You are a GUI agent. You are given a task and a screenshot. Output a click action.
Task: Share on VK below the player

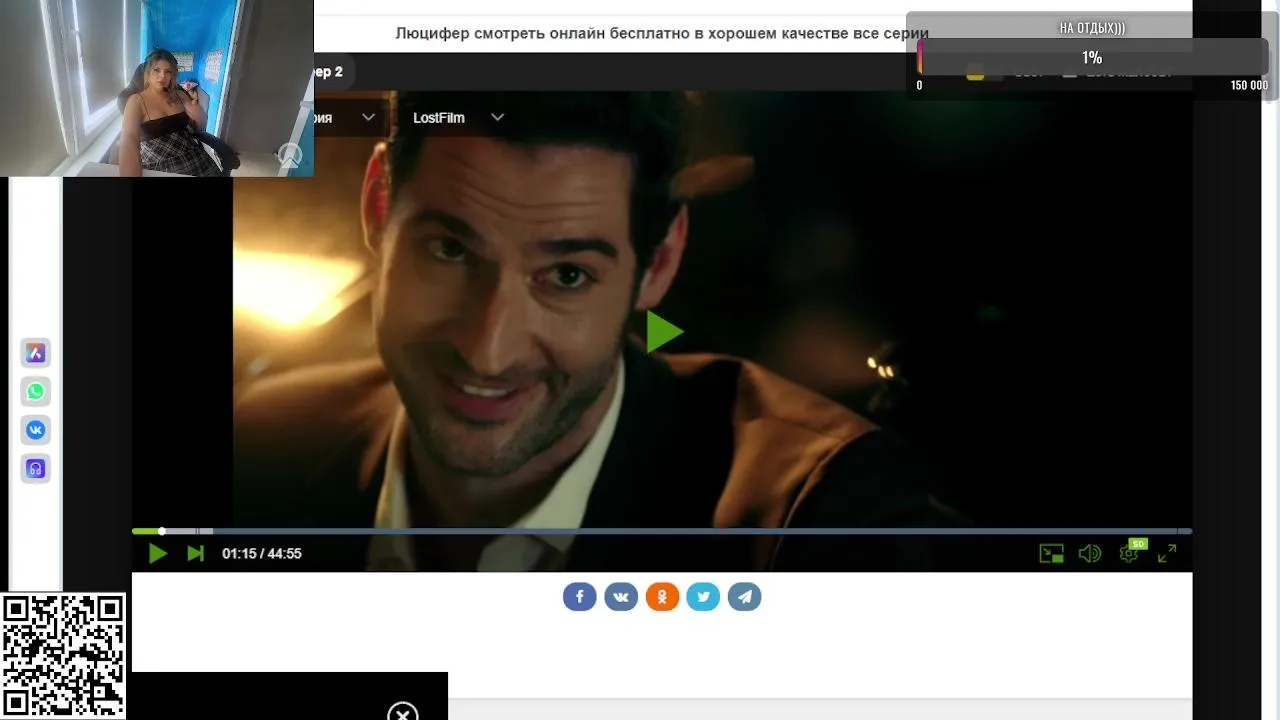pyautogui.click(x=621, y=597)
